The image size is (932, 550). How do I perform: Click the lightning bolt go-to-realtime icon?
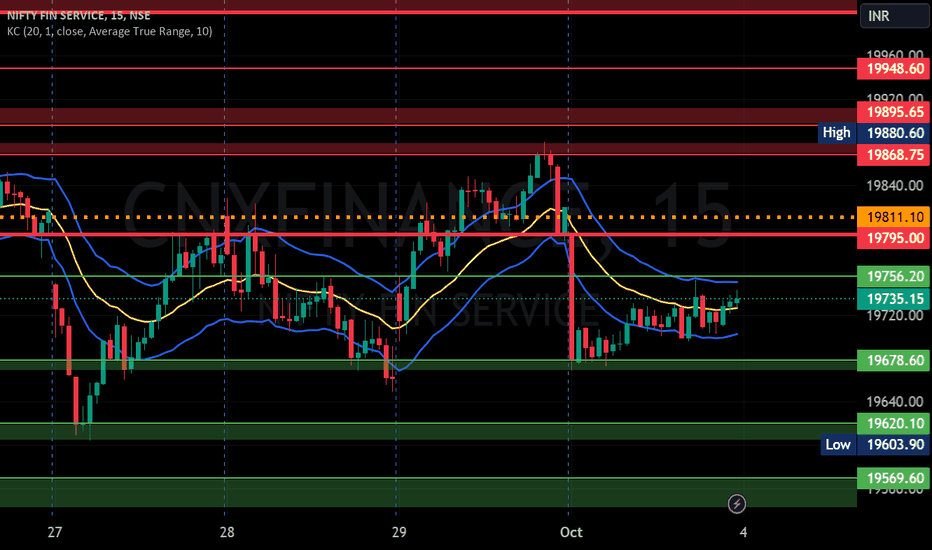(736, 504)
